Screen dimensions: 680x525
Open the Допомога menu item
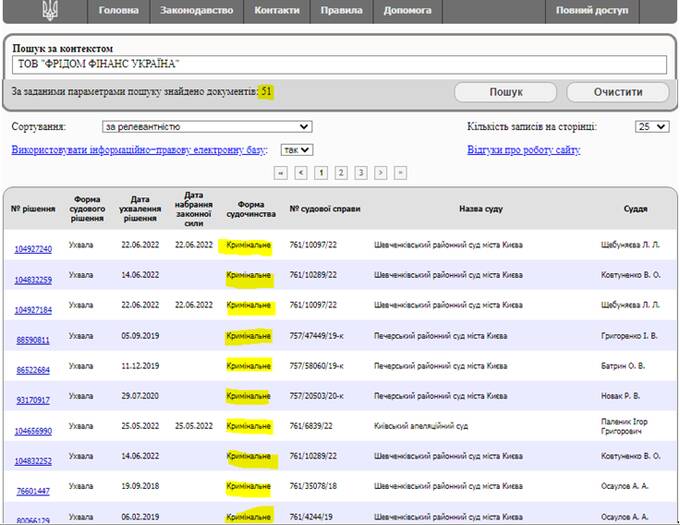(407, 10)
